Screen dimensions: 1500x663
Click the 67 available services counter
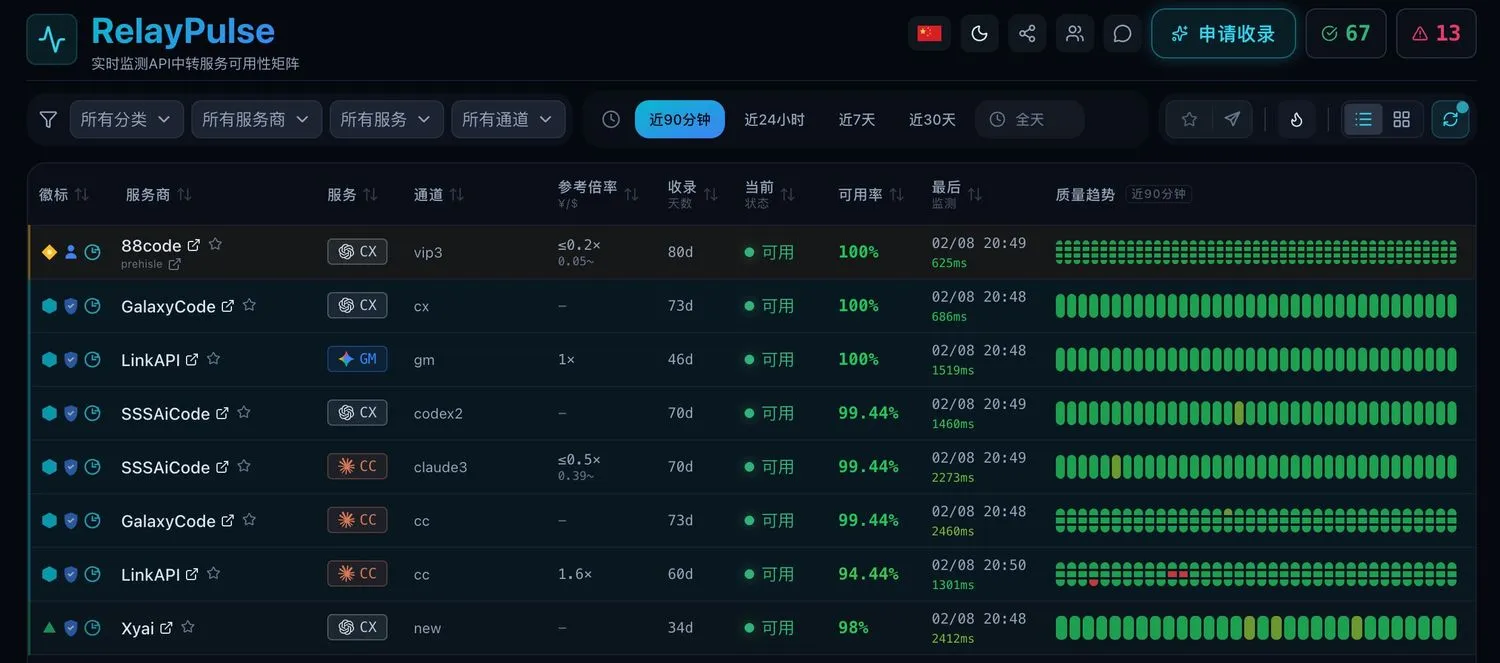pos(1346,34)
